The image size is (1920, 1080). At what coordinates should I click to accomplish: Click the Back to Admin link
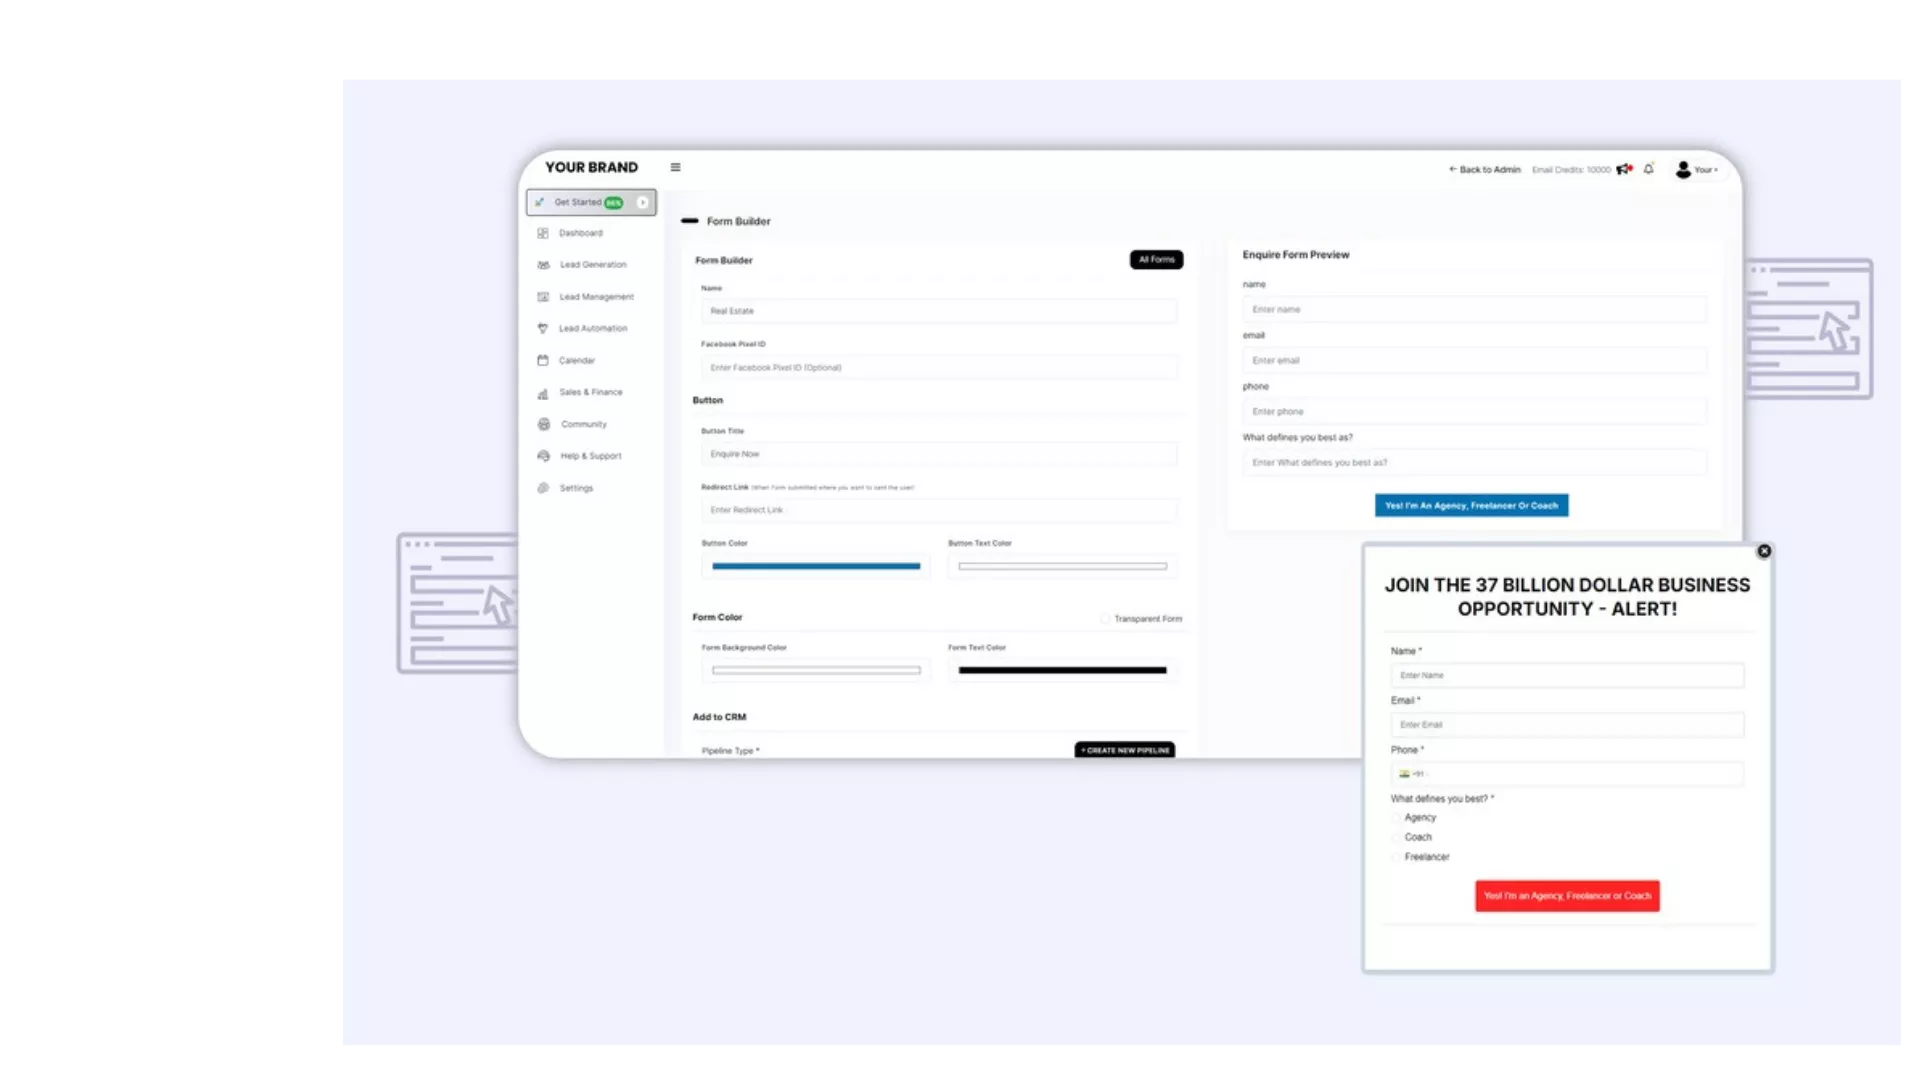click(1484, 170)
